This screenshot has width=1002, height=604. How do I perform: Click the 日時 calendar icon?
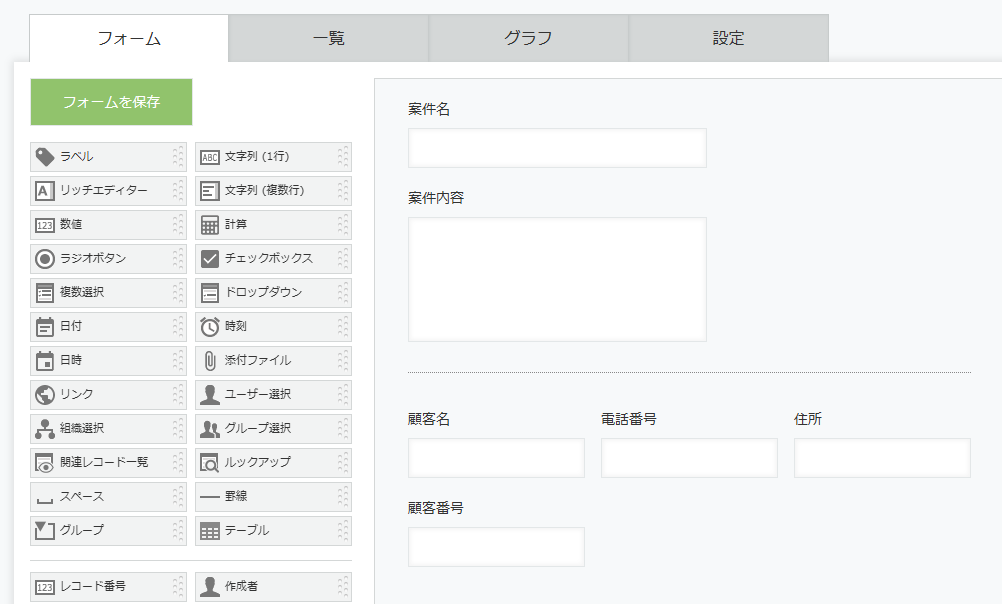pyautogui.click(x=45, y=360)
